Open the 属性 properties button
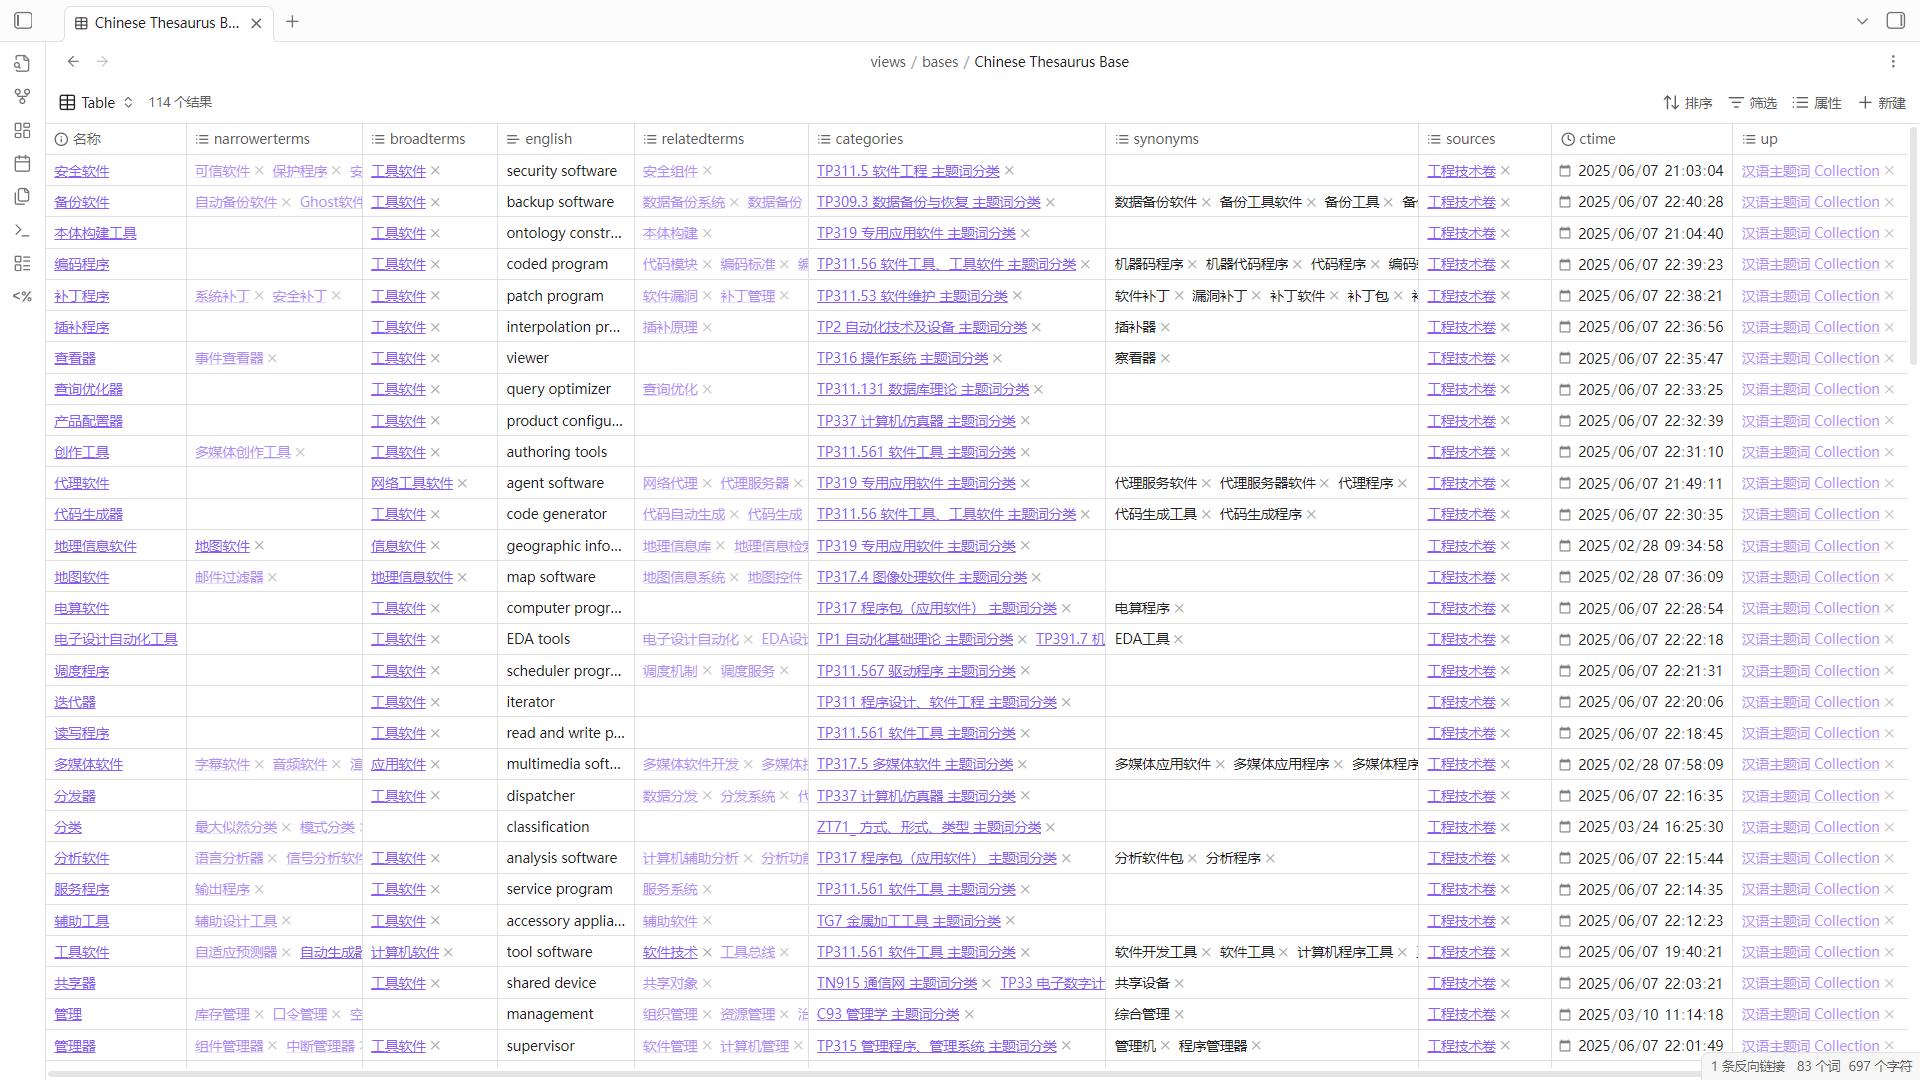Viewport: 1920px width, 1080px height. [x=1818, y=103]
